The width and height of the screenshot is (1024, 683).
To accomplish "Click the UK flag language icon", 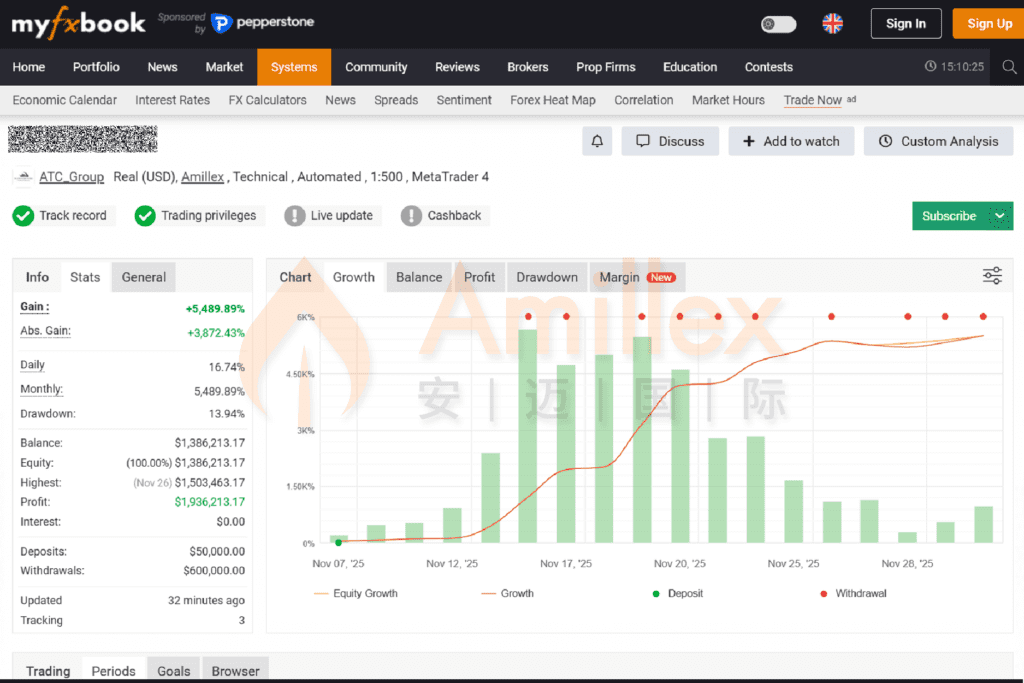I will pyautogui.click(x=832, y=23).
